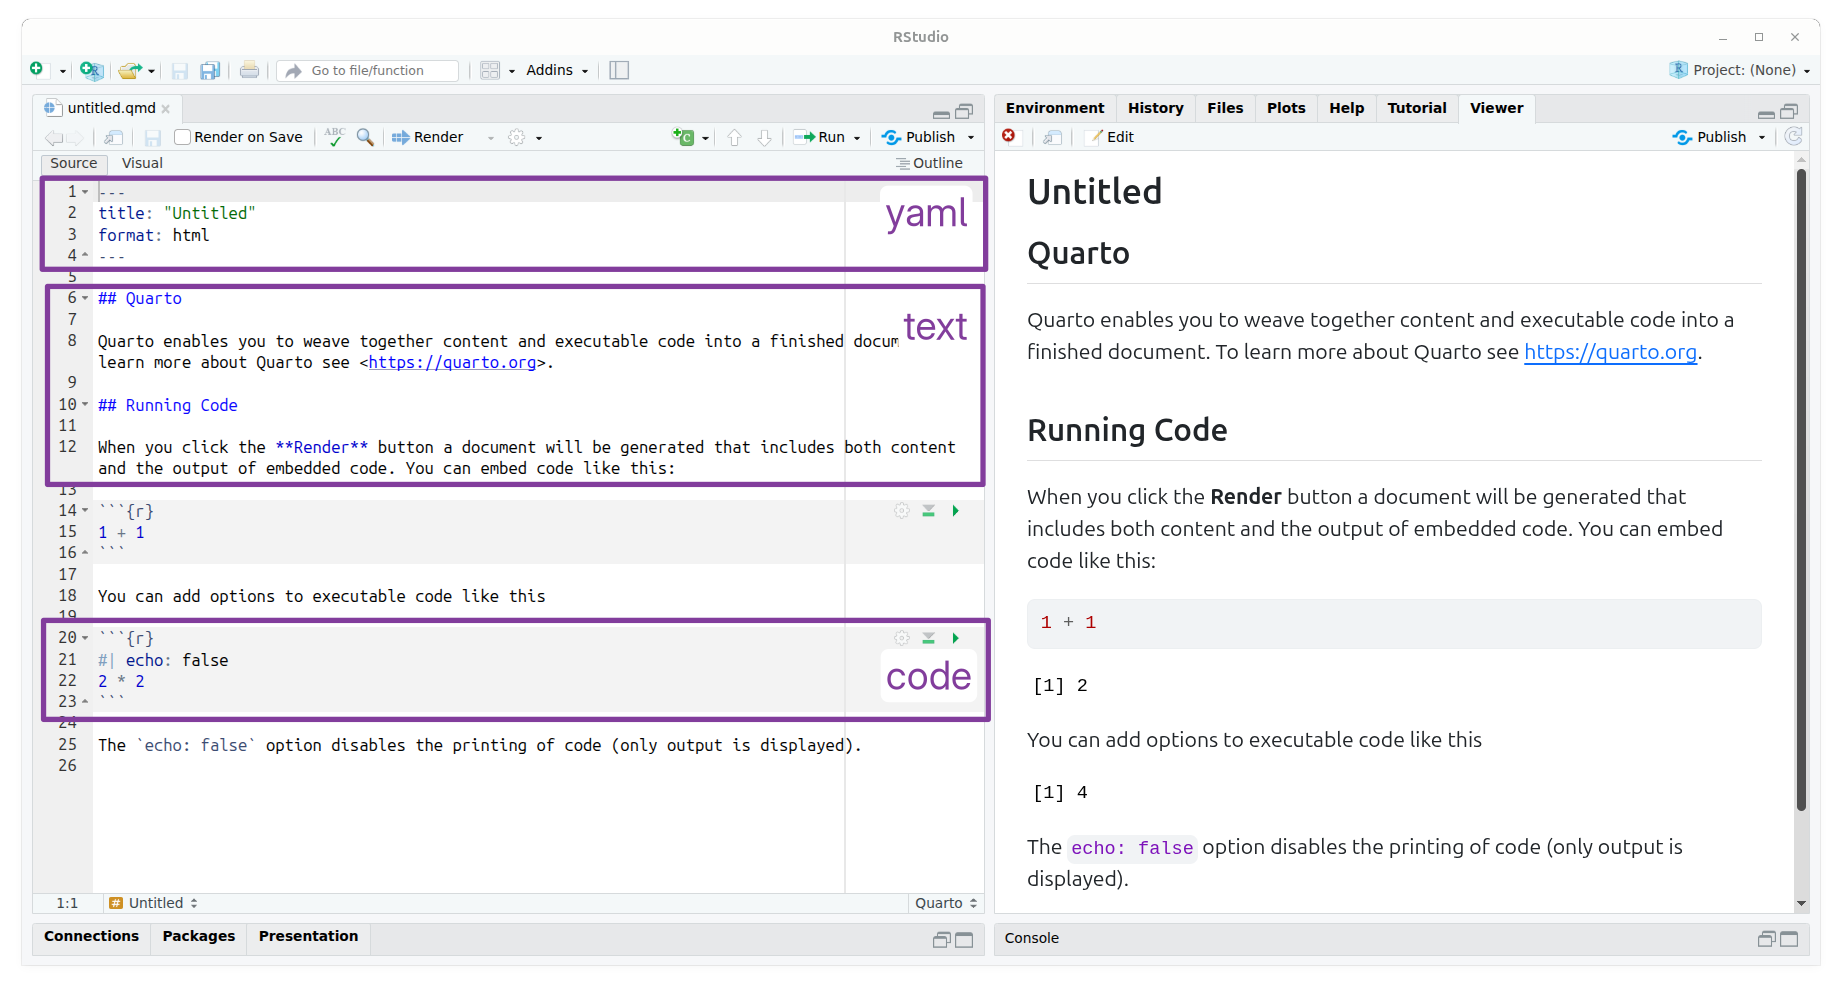This screenshot has height=990, width=1842.
Task: Switch to Visual editor mode
Action: tap(142, 163)
